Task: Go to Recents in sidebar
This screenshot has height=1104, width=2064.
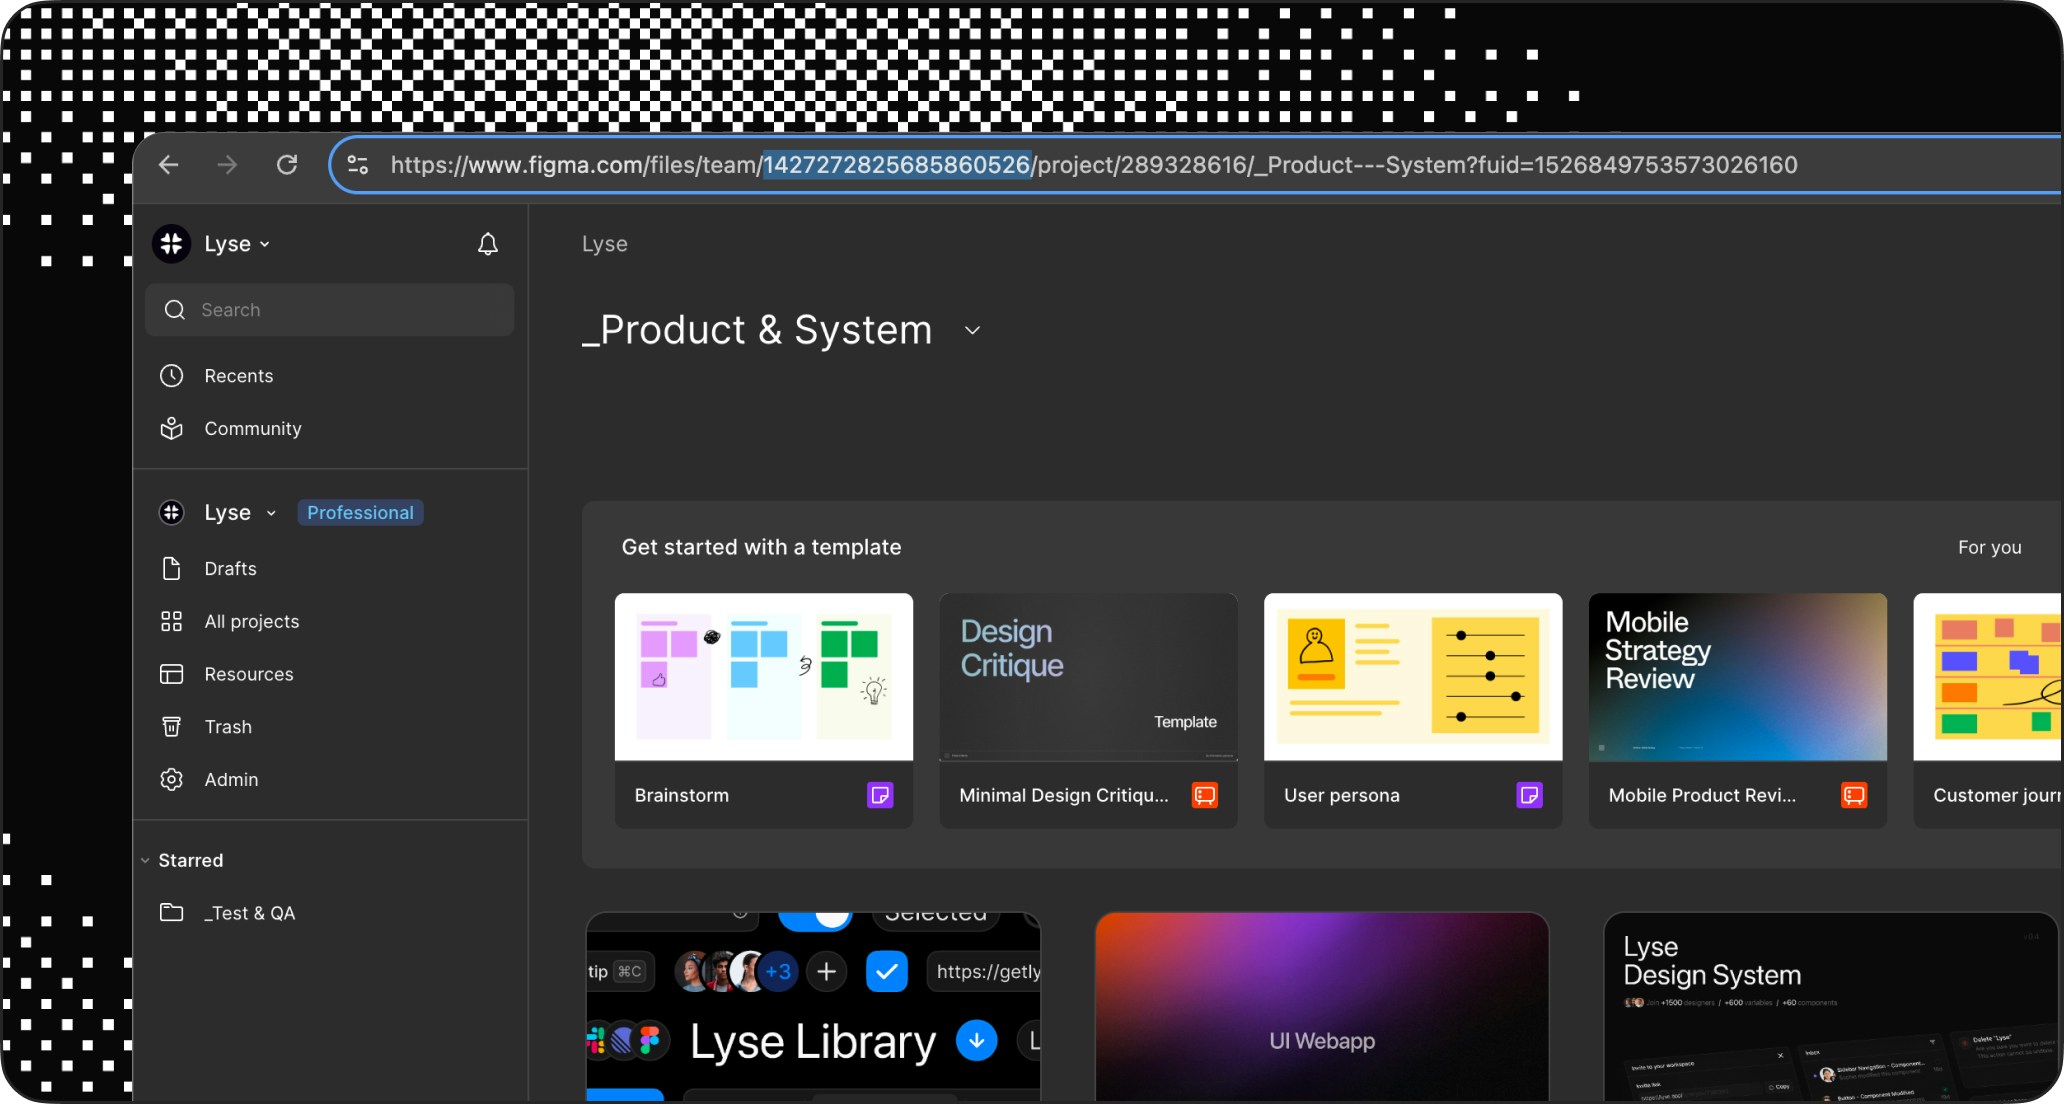Action: (238, 376)
